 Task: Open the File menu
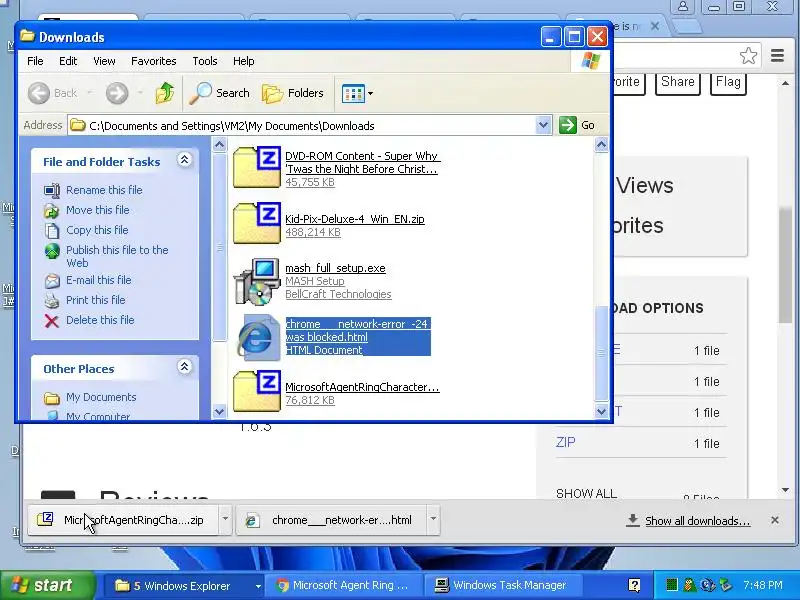35,61
